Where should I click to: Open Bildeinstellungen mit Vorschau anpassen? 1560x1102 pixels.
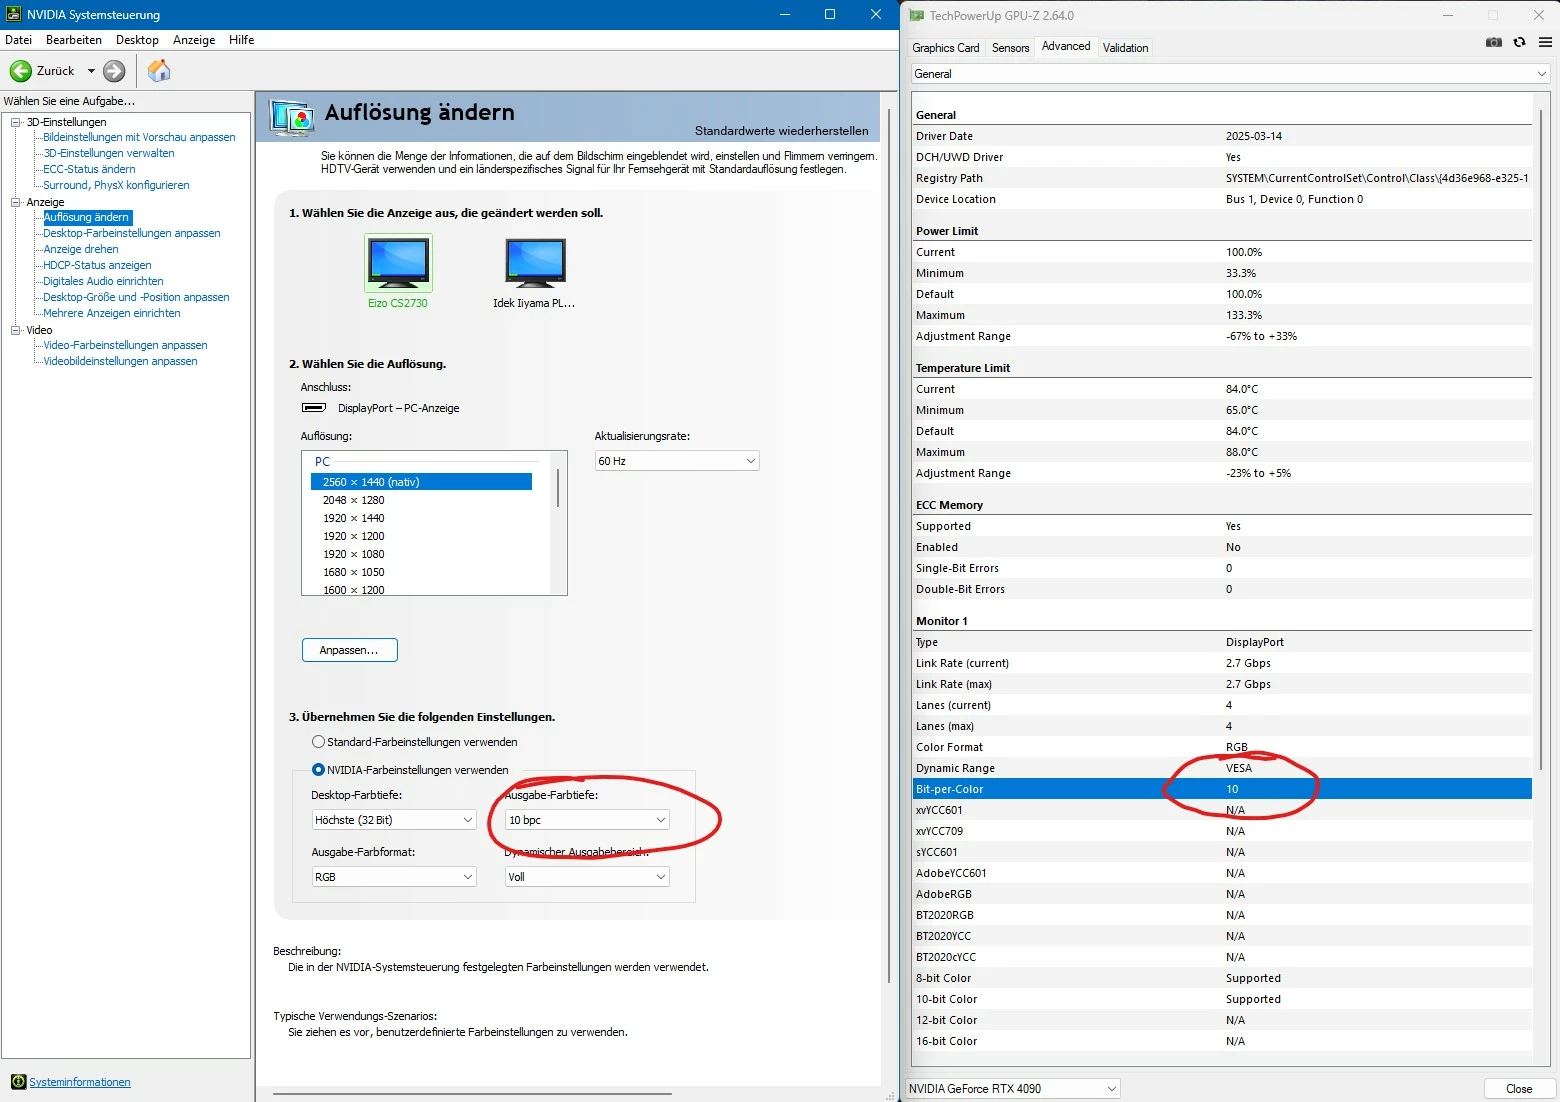point(139,137)
